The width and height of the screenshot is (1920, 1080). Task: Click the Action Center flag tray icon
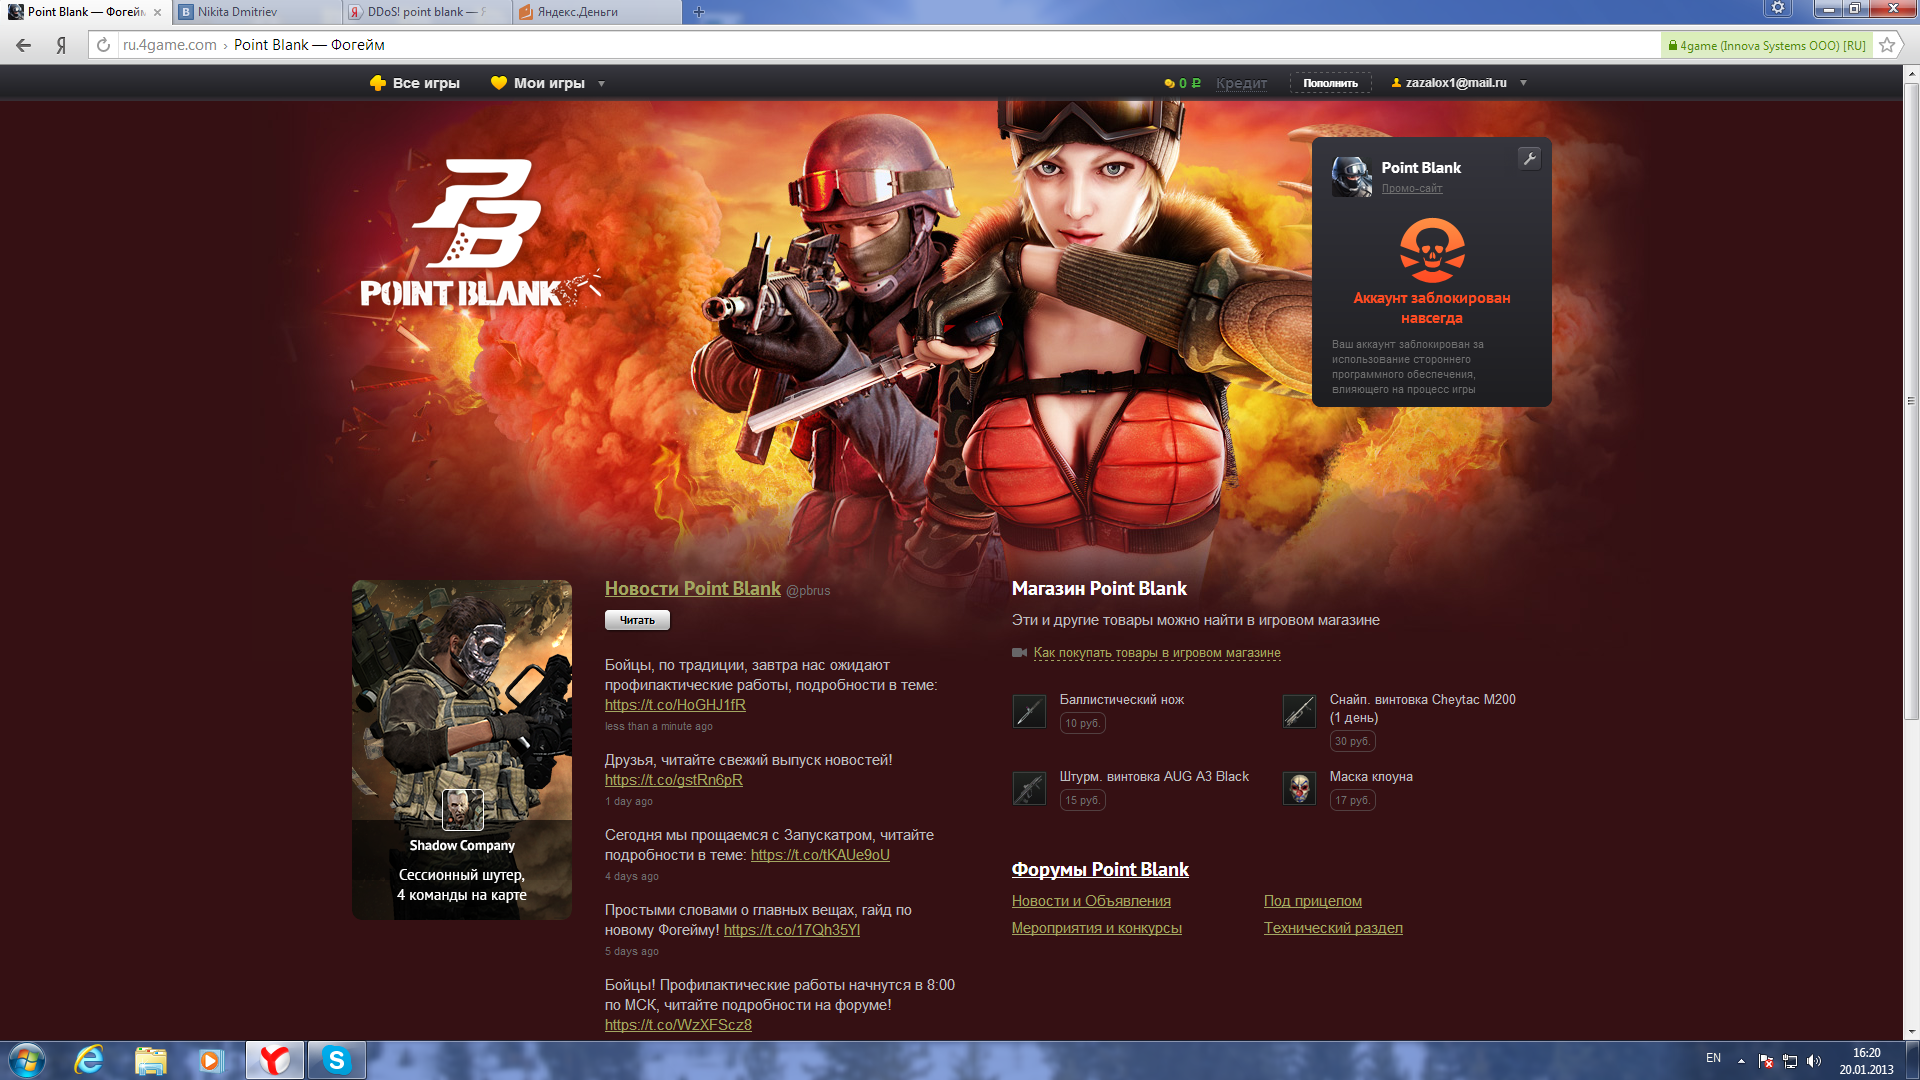point(1766,1061)
